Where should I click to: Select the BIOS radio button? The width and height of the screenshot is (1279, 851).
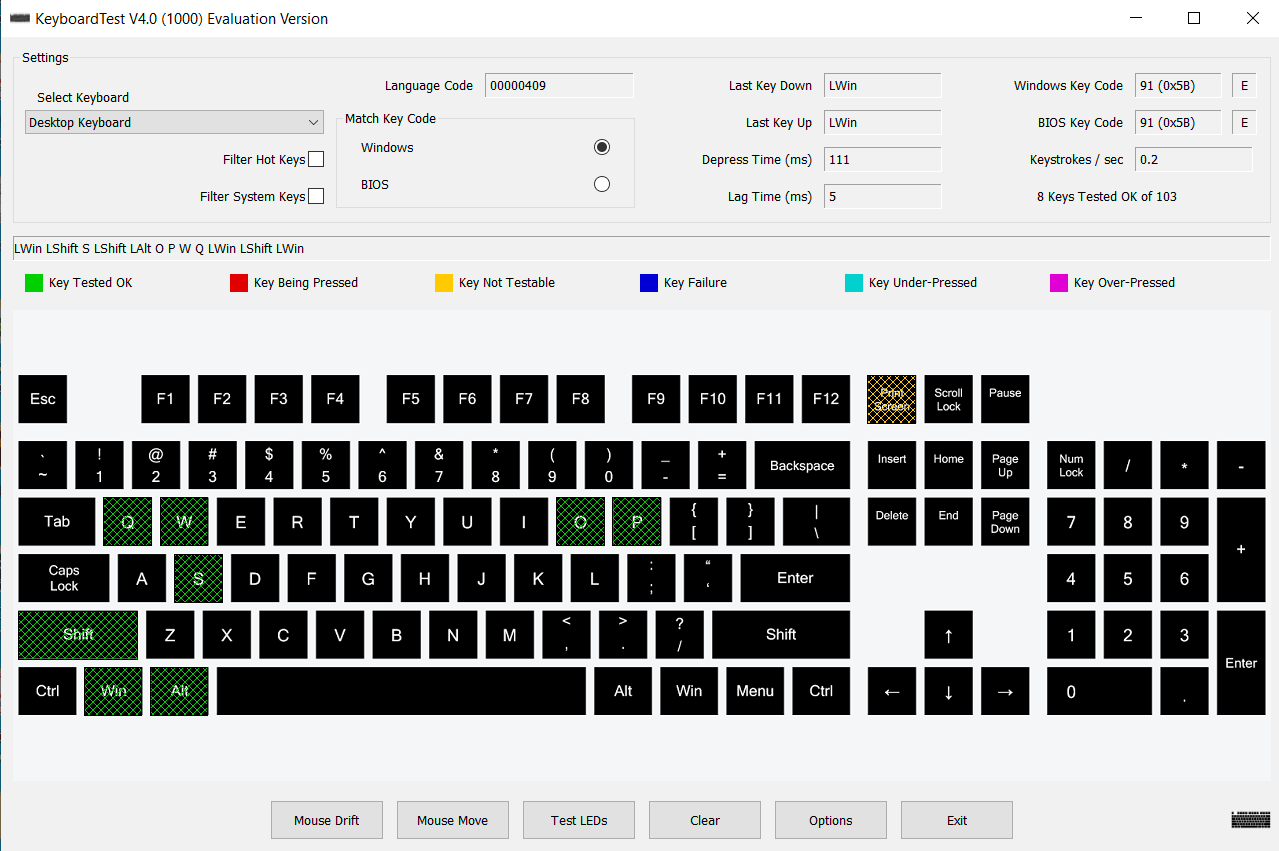coord(601,183)
